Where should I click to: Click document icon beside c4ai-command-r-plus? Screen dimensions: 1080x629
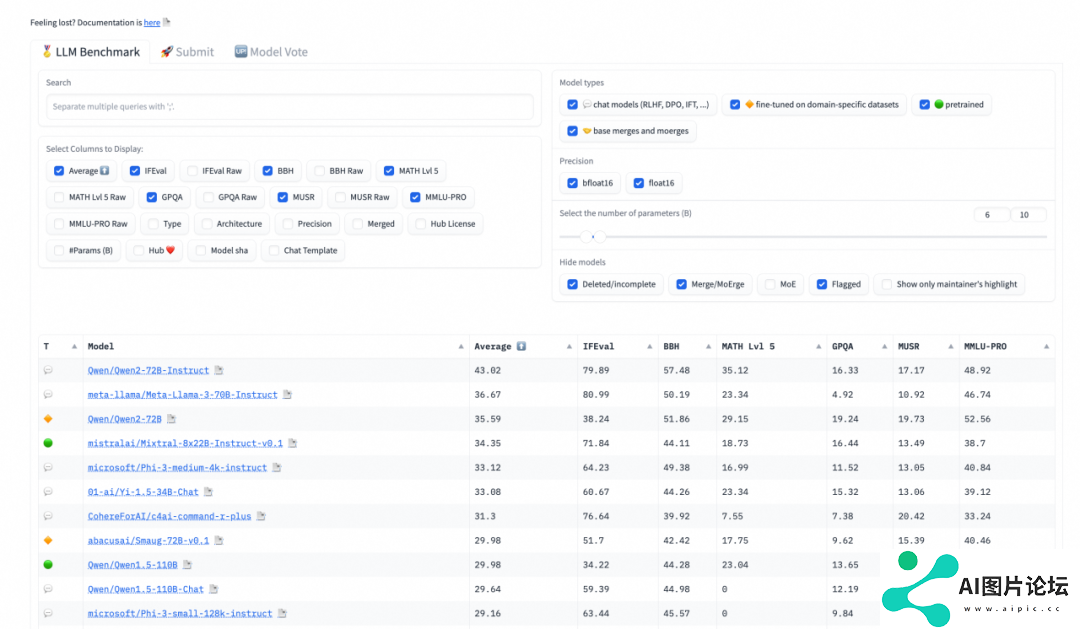click(261, 516)
